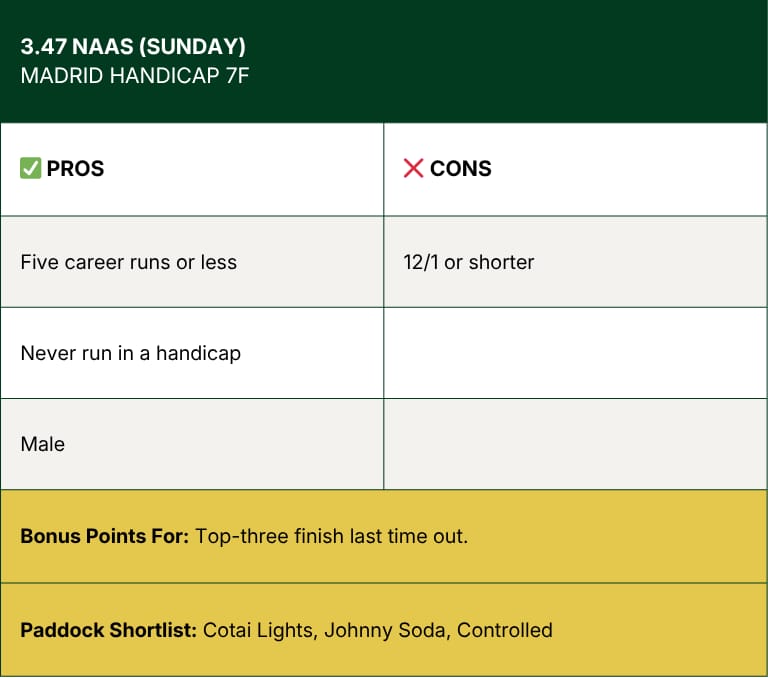
Task: Select the '12/1 or shorter' cons cell
Action: pos(576,262)
